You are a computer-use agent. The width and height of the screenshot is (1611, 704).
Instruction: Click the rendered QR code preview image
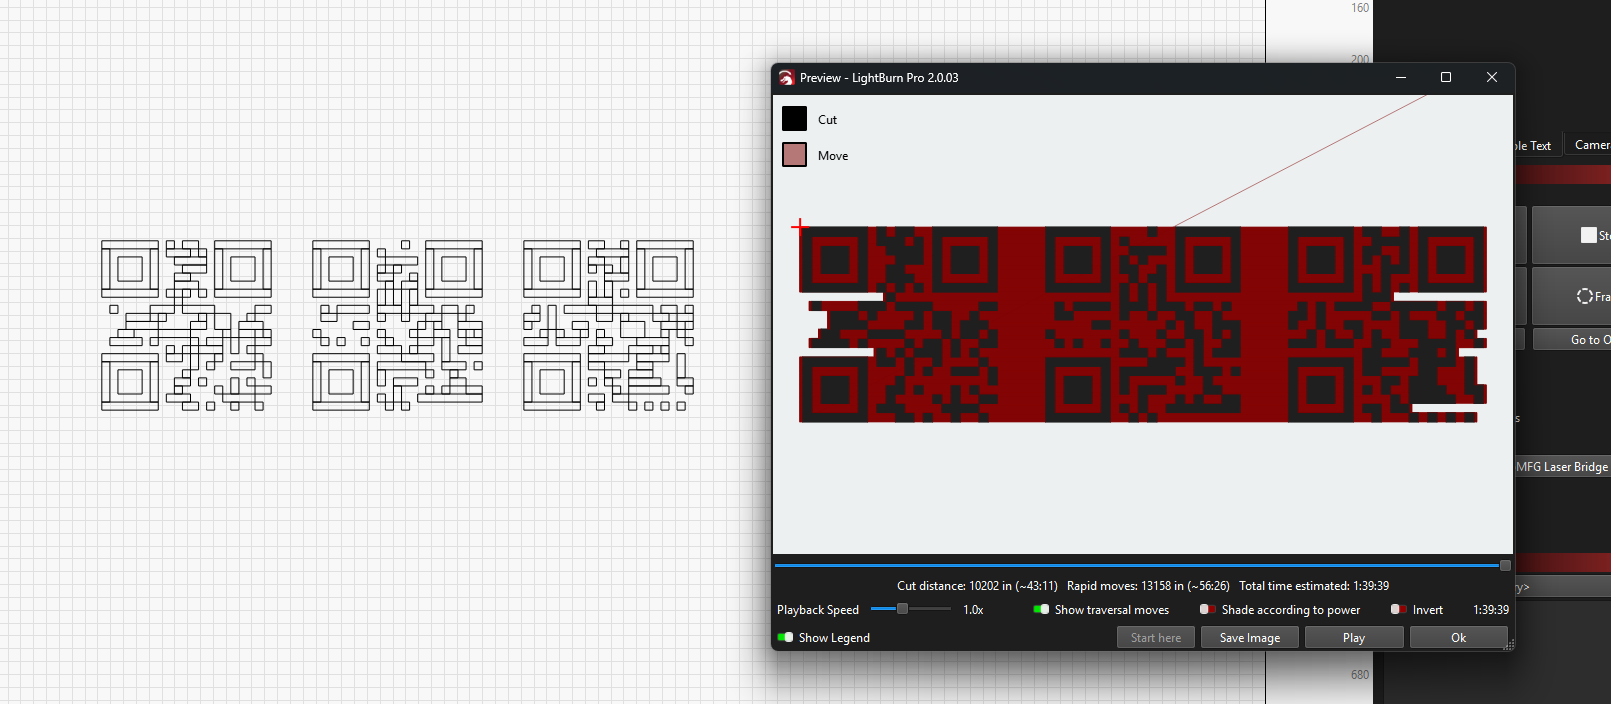[1142, 324]
